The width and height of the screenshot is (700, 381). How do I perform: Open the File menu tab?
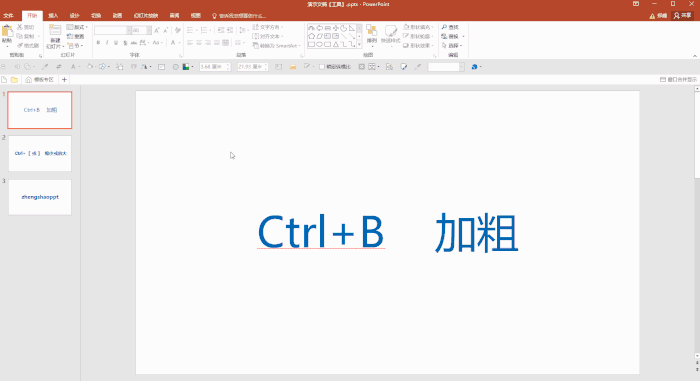tap(8, 16)
